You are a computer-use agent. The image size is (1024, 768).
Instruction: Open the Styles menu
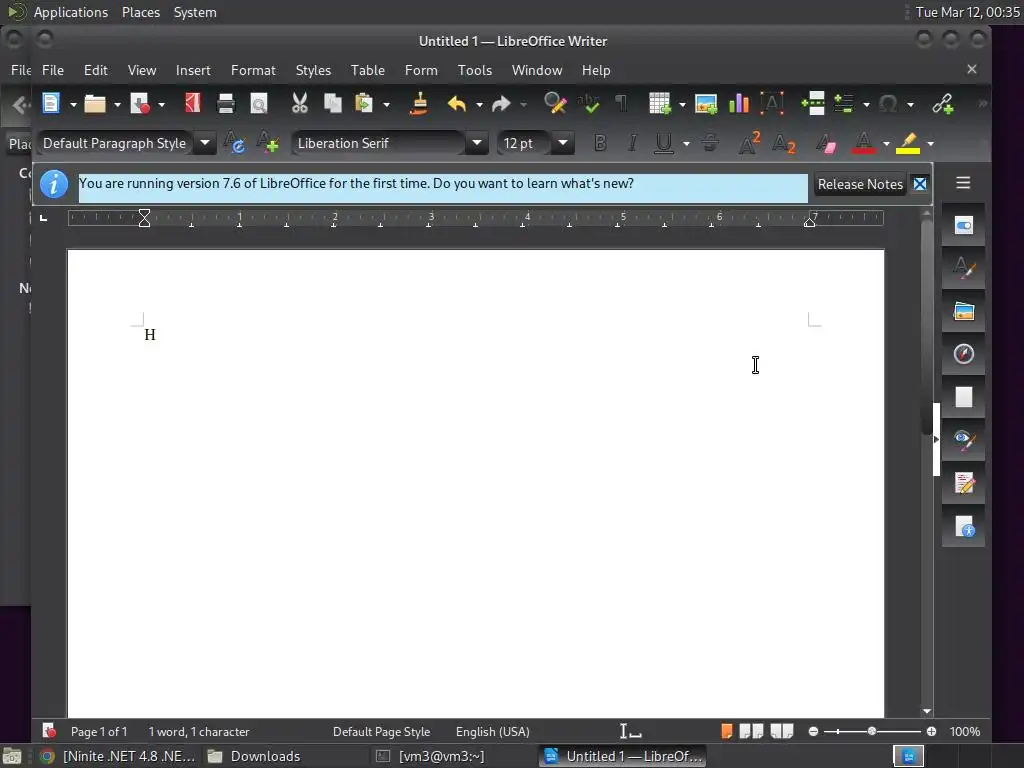coord(313,70)
